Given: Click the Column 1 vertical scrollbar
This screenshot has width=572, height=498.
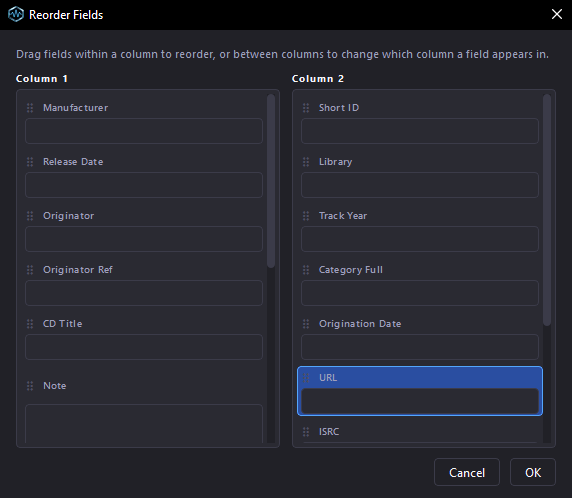Looking at the screenshot, I should click(x=271, y=181).
